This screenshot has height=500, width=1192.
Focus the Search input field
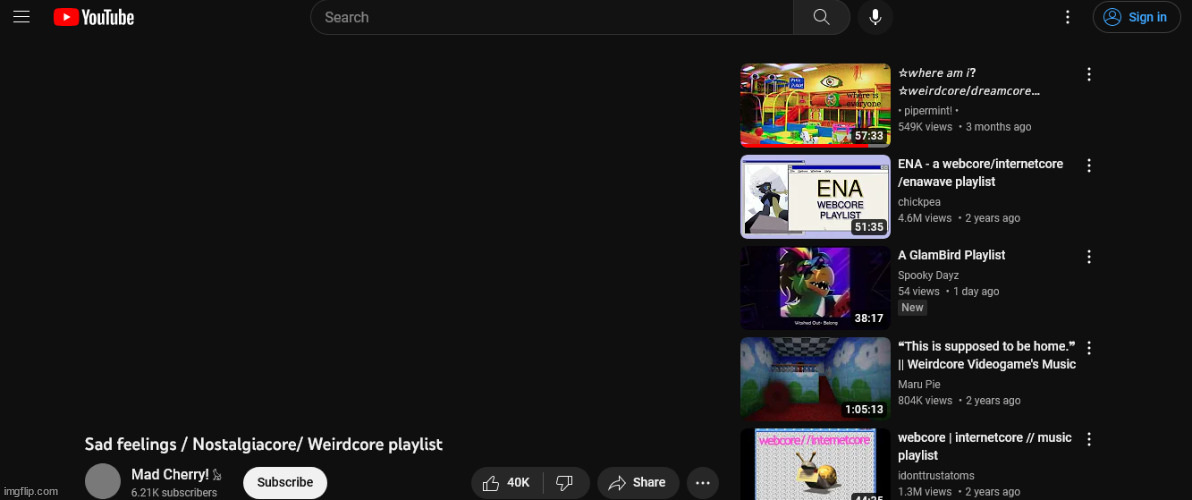tap(552, 17)
